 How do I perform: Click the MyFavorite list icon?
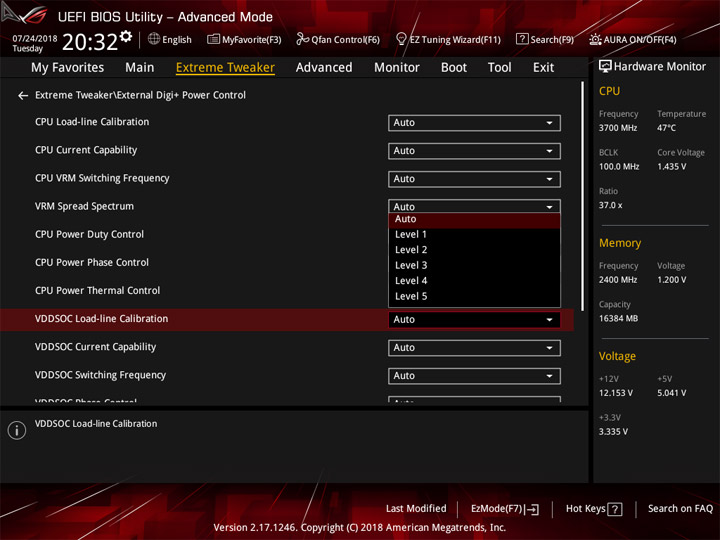tap(213, 39)
